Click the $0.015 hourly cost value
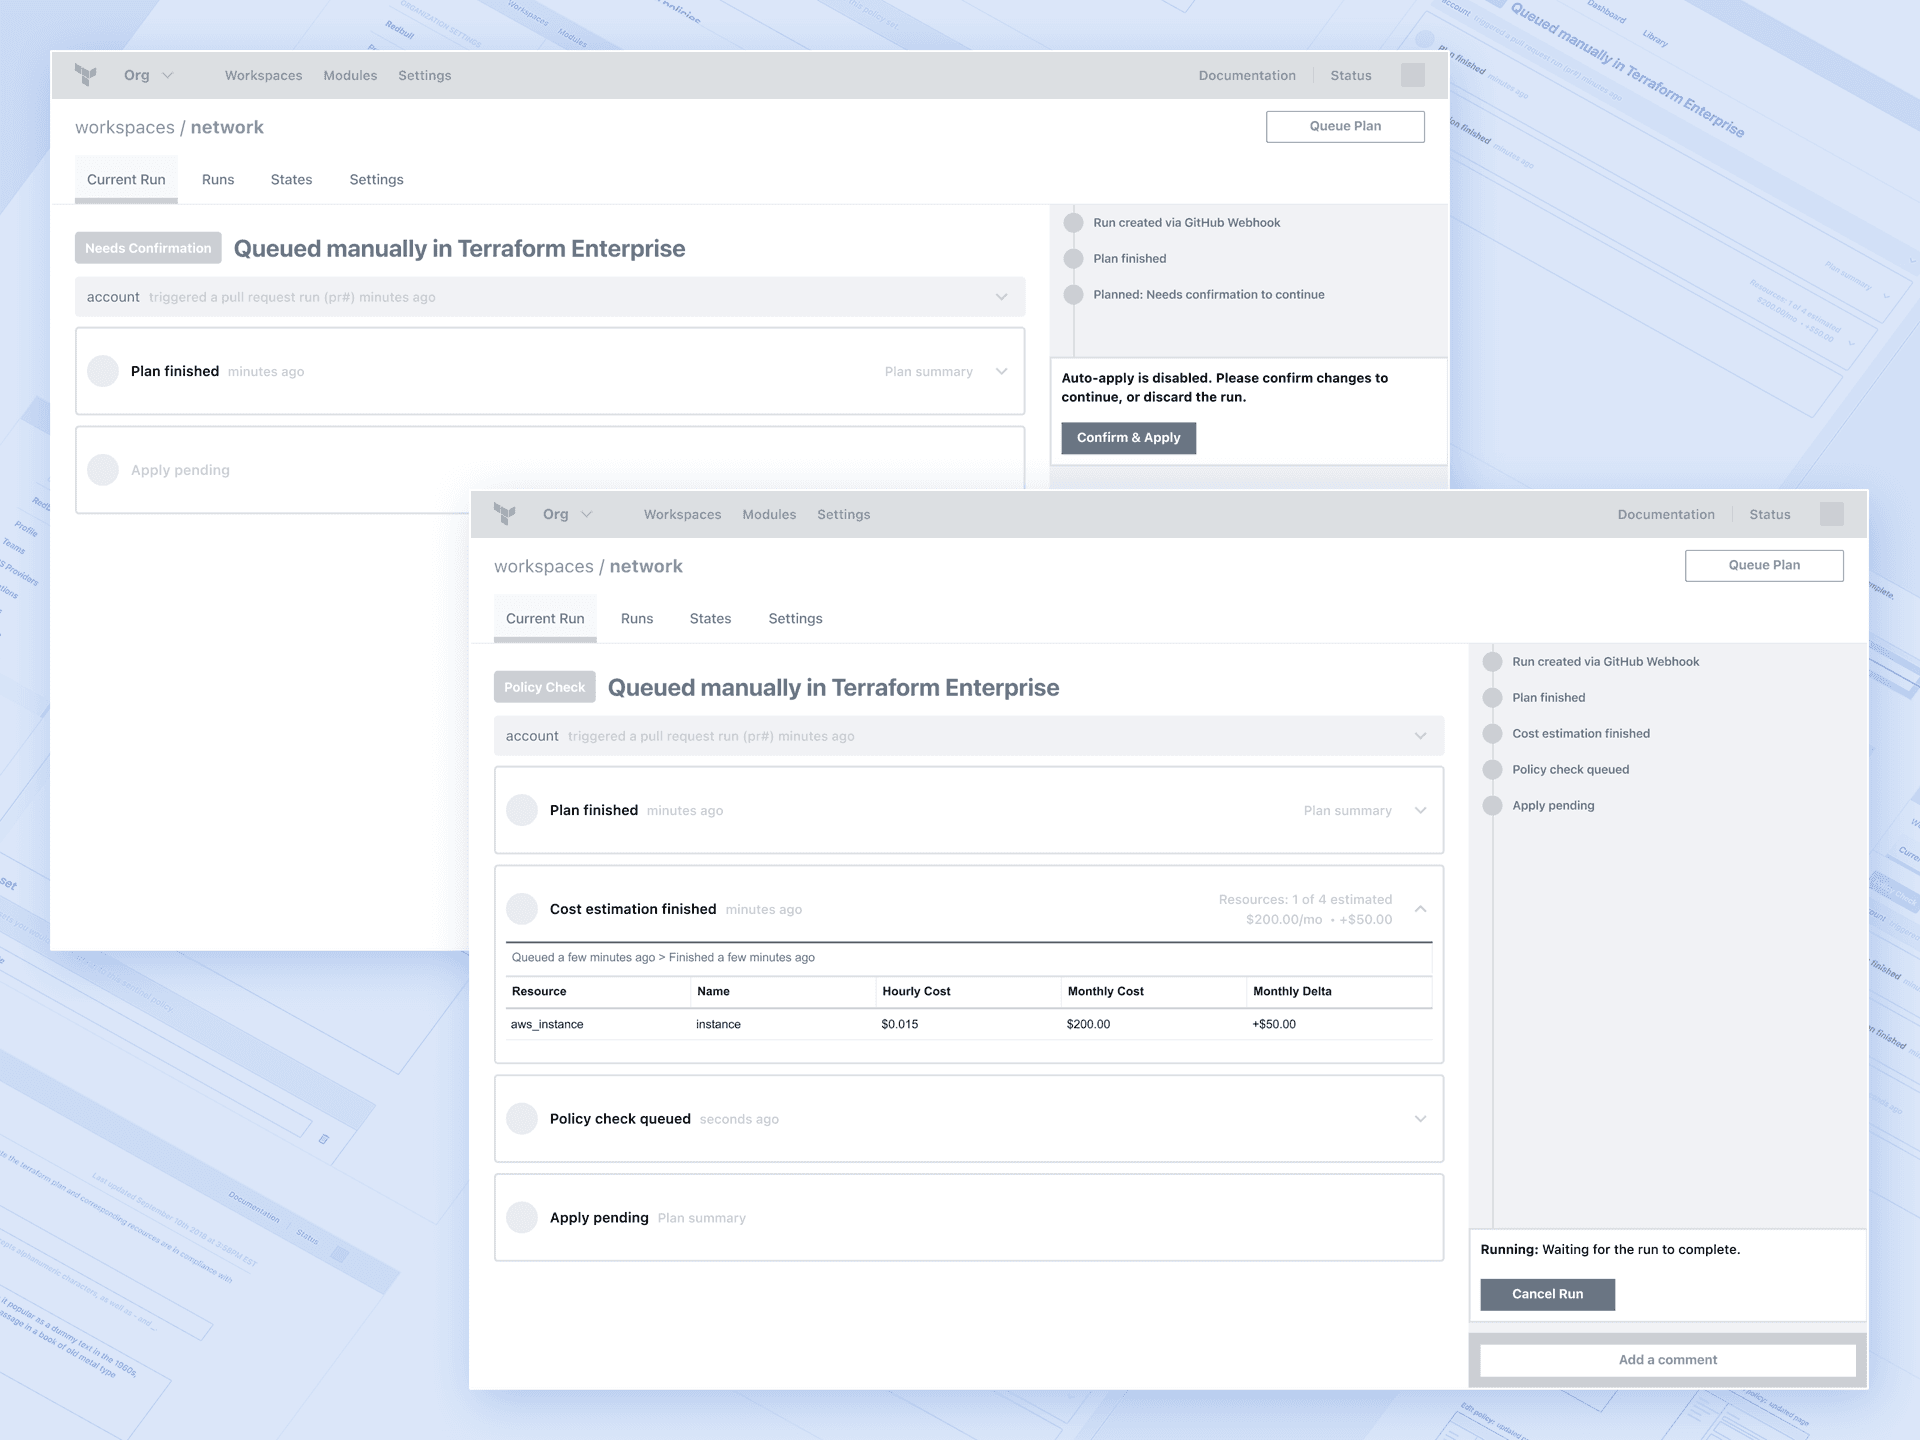Screen dimensions: 1920x1440 [x=899, y=1024]
